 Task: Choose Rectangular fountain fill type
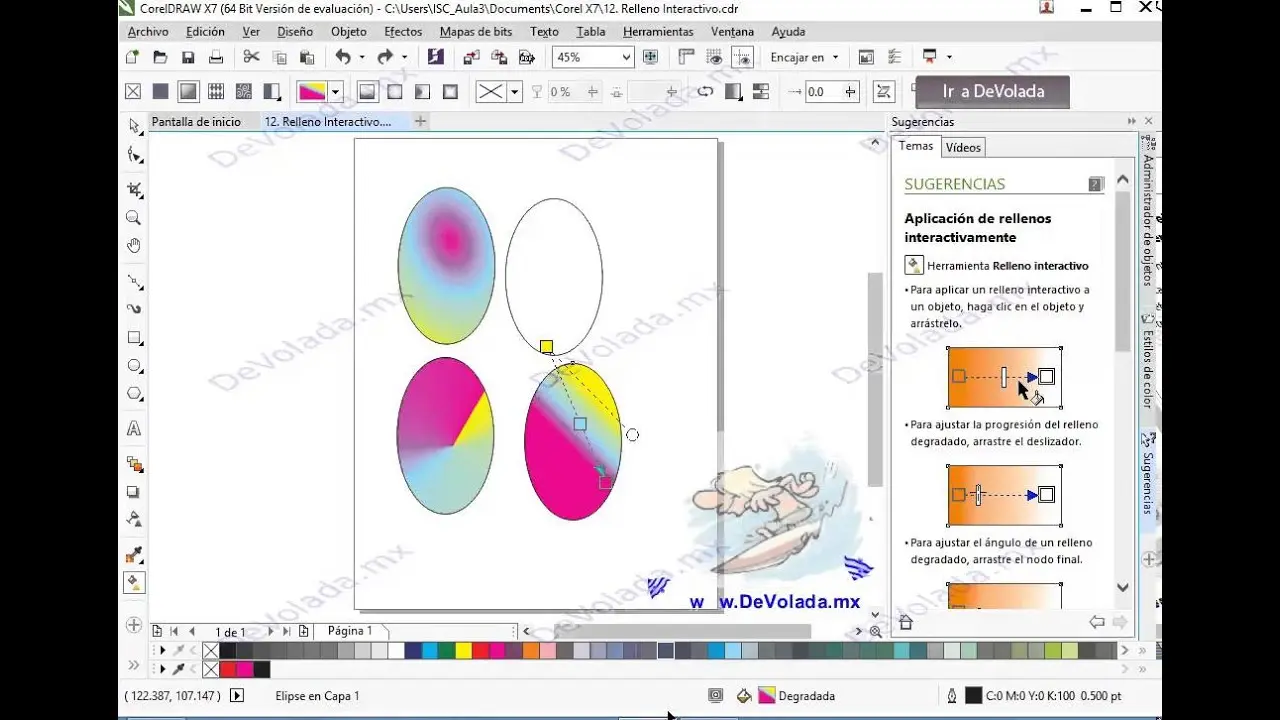click(x=451, y=91)
